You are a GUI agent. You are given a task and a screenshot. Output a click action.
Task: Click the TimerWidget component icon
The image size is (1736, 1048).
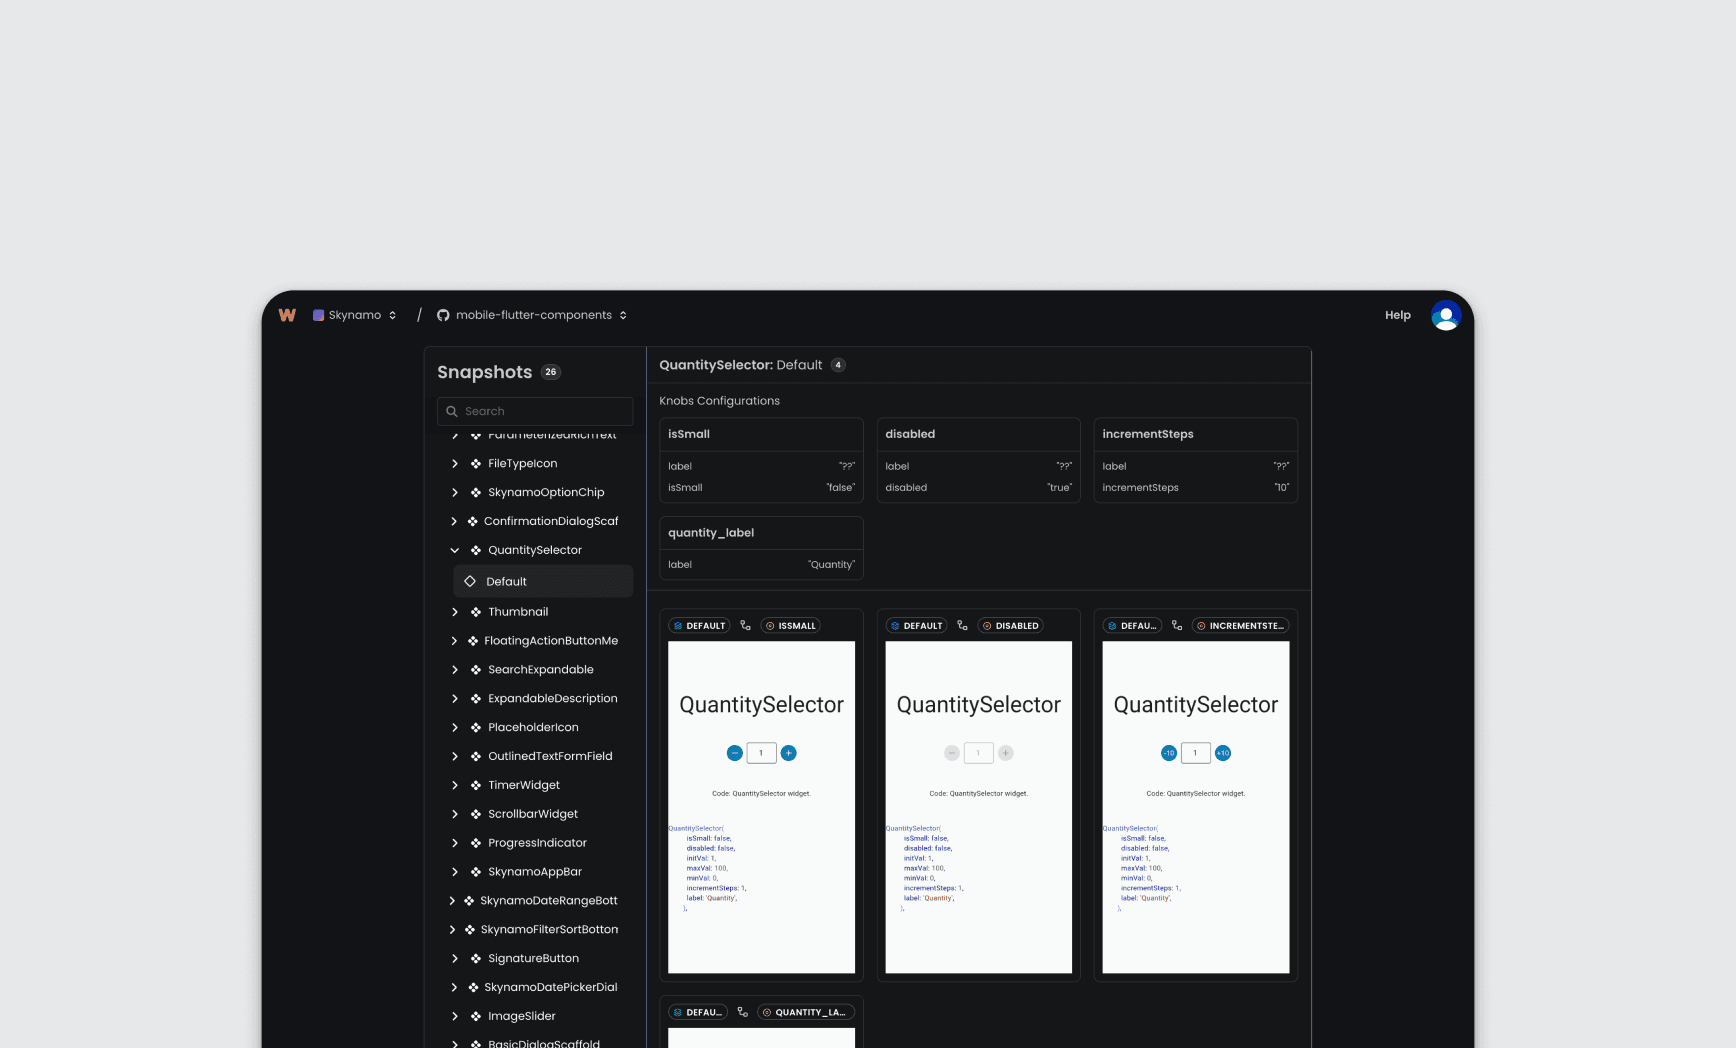476,786
